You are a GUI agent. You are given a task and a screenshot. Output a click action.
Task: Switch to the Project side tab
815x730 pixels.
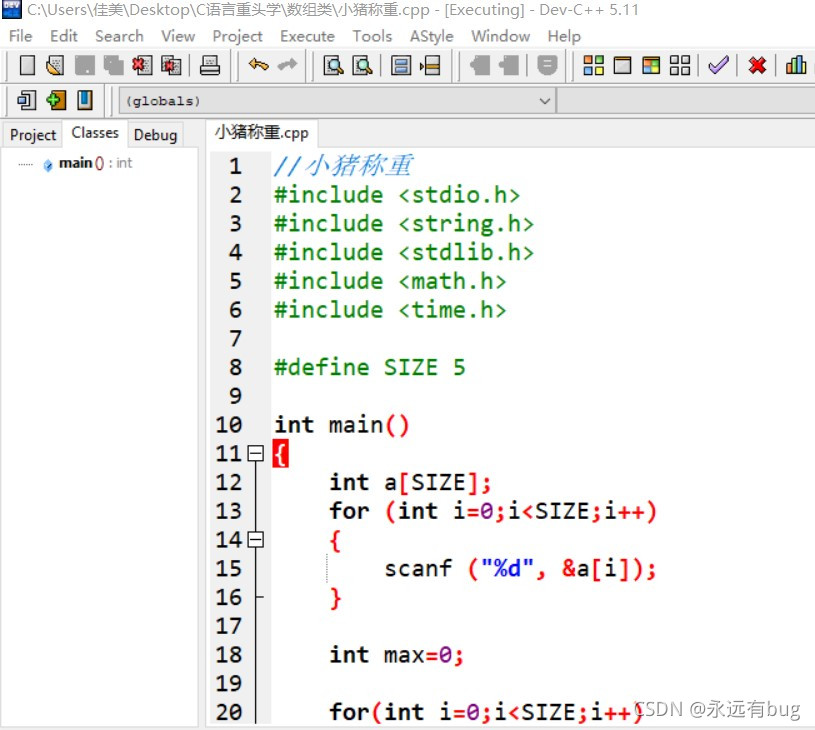(33, 135)
